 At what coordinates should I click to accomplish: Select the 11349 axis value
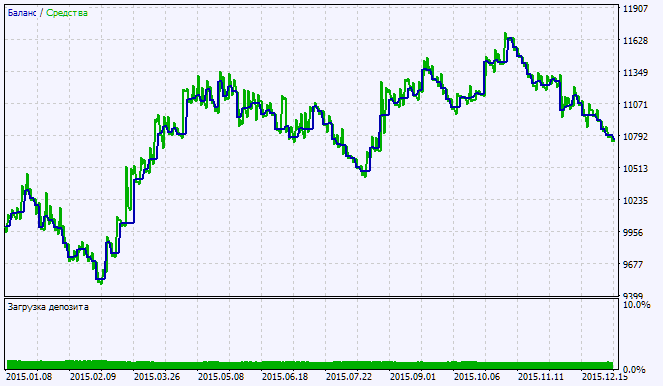[636, 73]
